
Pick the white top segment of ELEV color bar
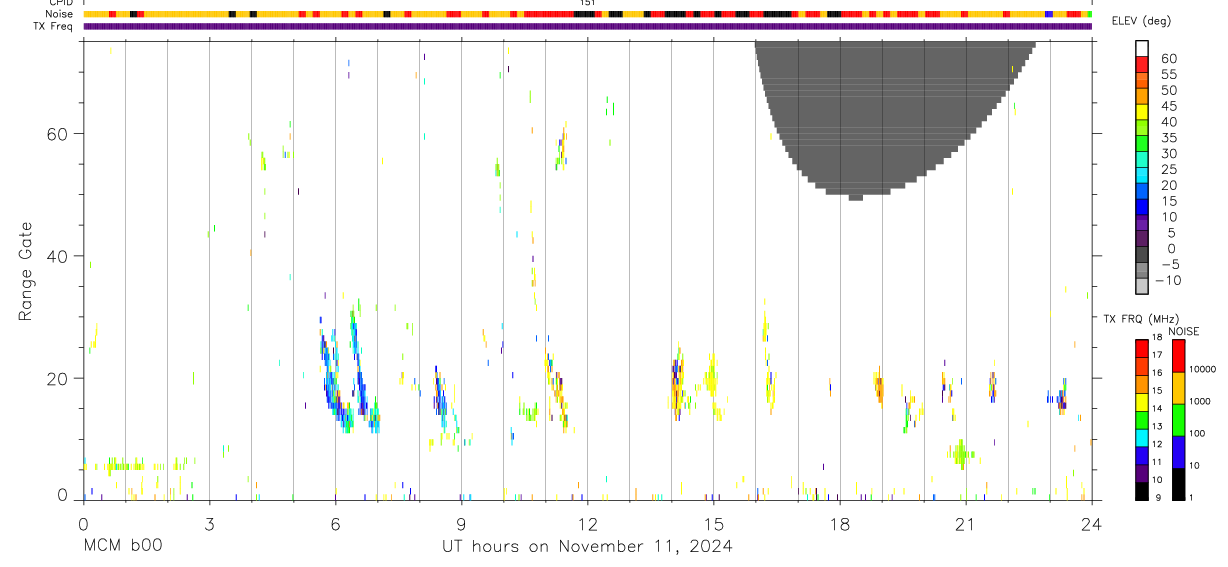point(1142,48)
